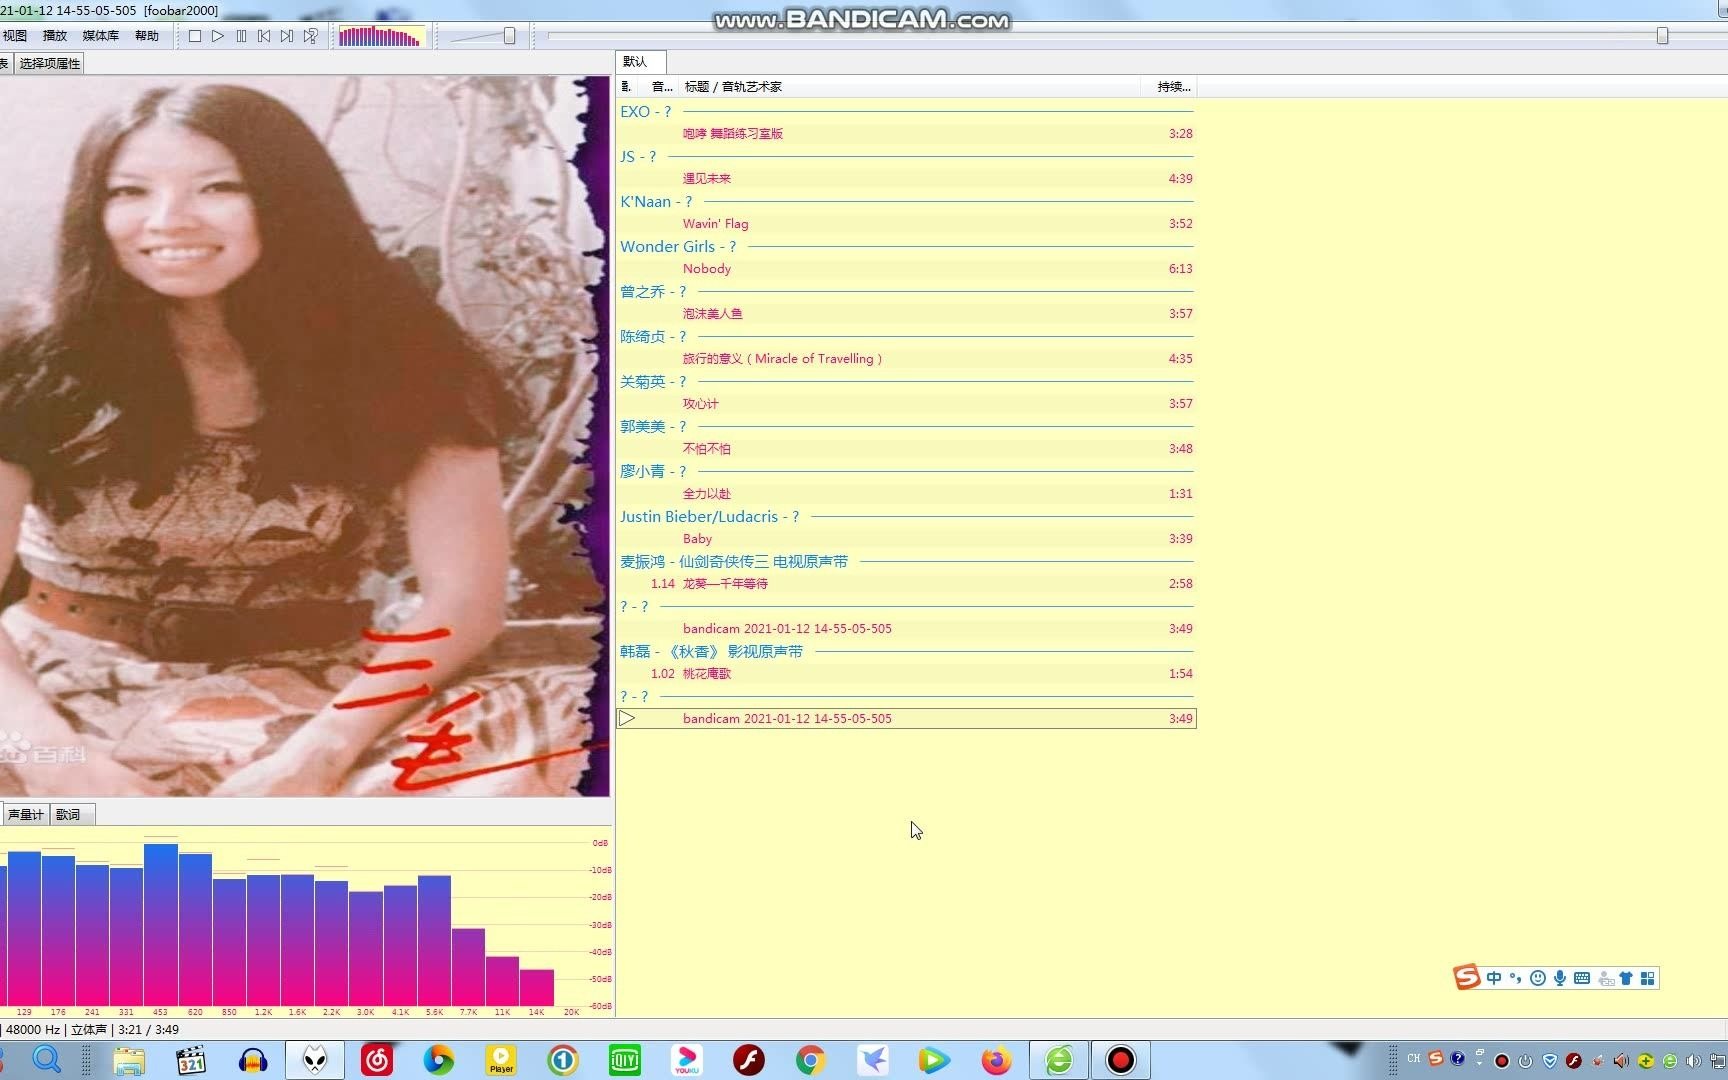The height and width of the screenshot is (1080, 1728).
Task: Open the file explorer folder in taskbar
Action: click(129, 1060)
